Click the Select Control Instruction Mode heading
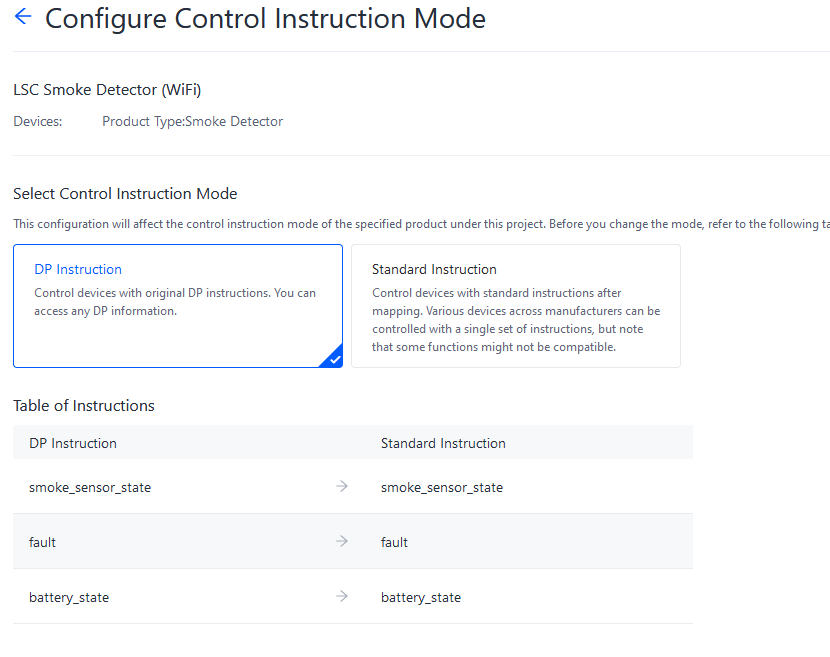Screen dimensions: 830x657 click(x=125, y=194)
